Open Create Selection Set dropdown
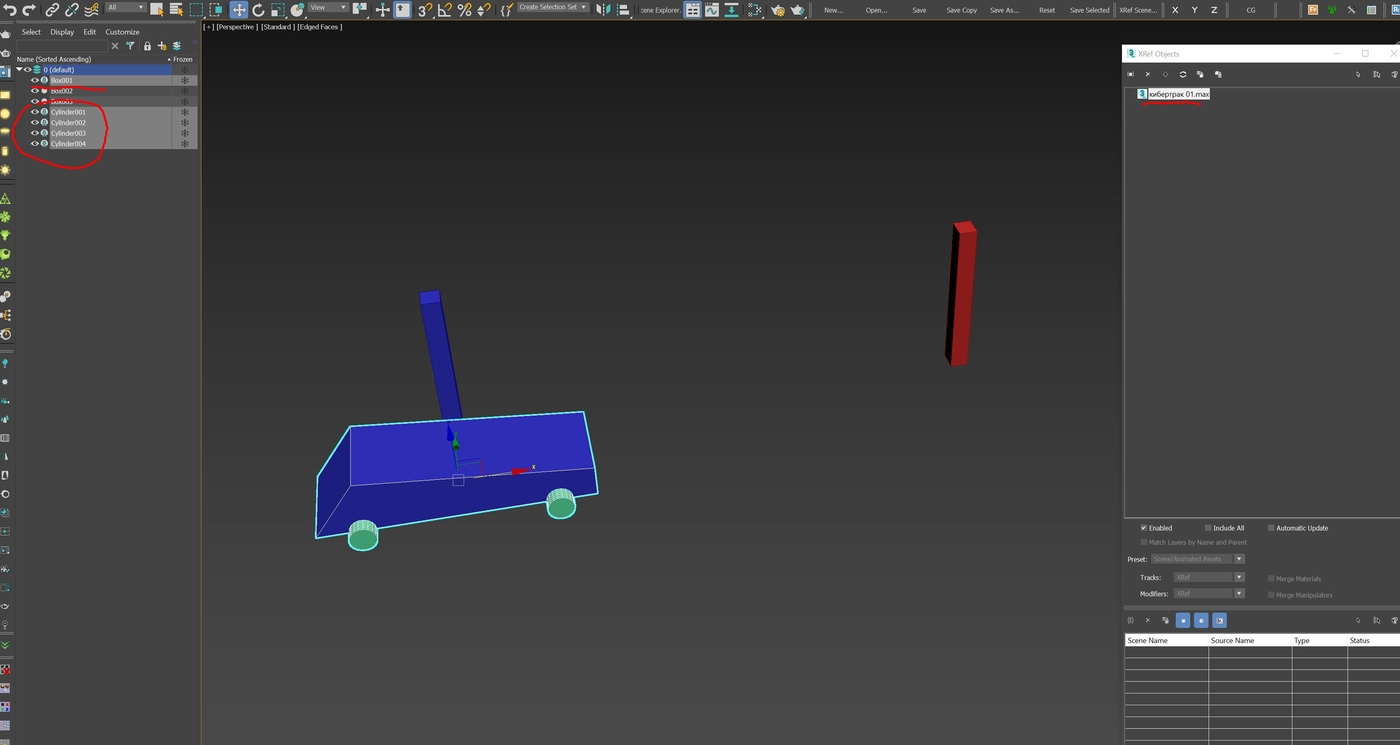 pyautogui.click(x=553, y=7)
